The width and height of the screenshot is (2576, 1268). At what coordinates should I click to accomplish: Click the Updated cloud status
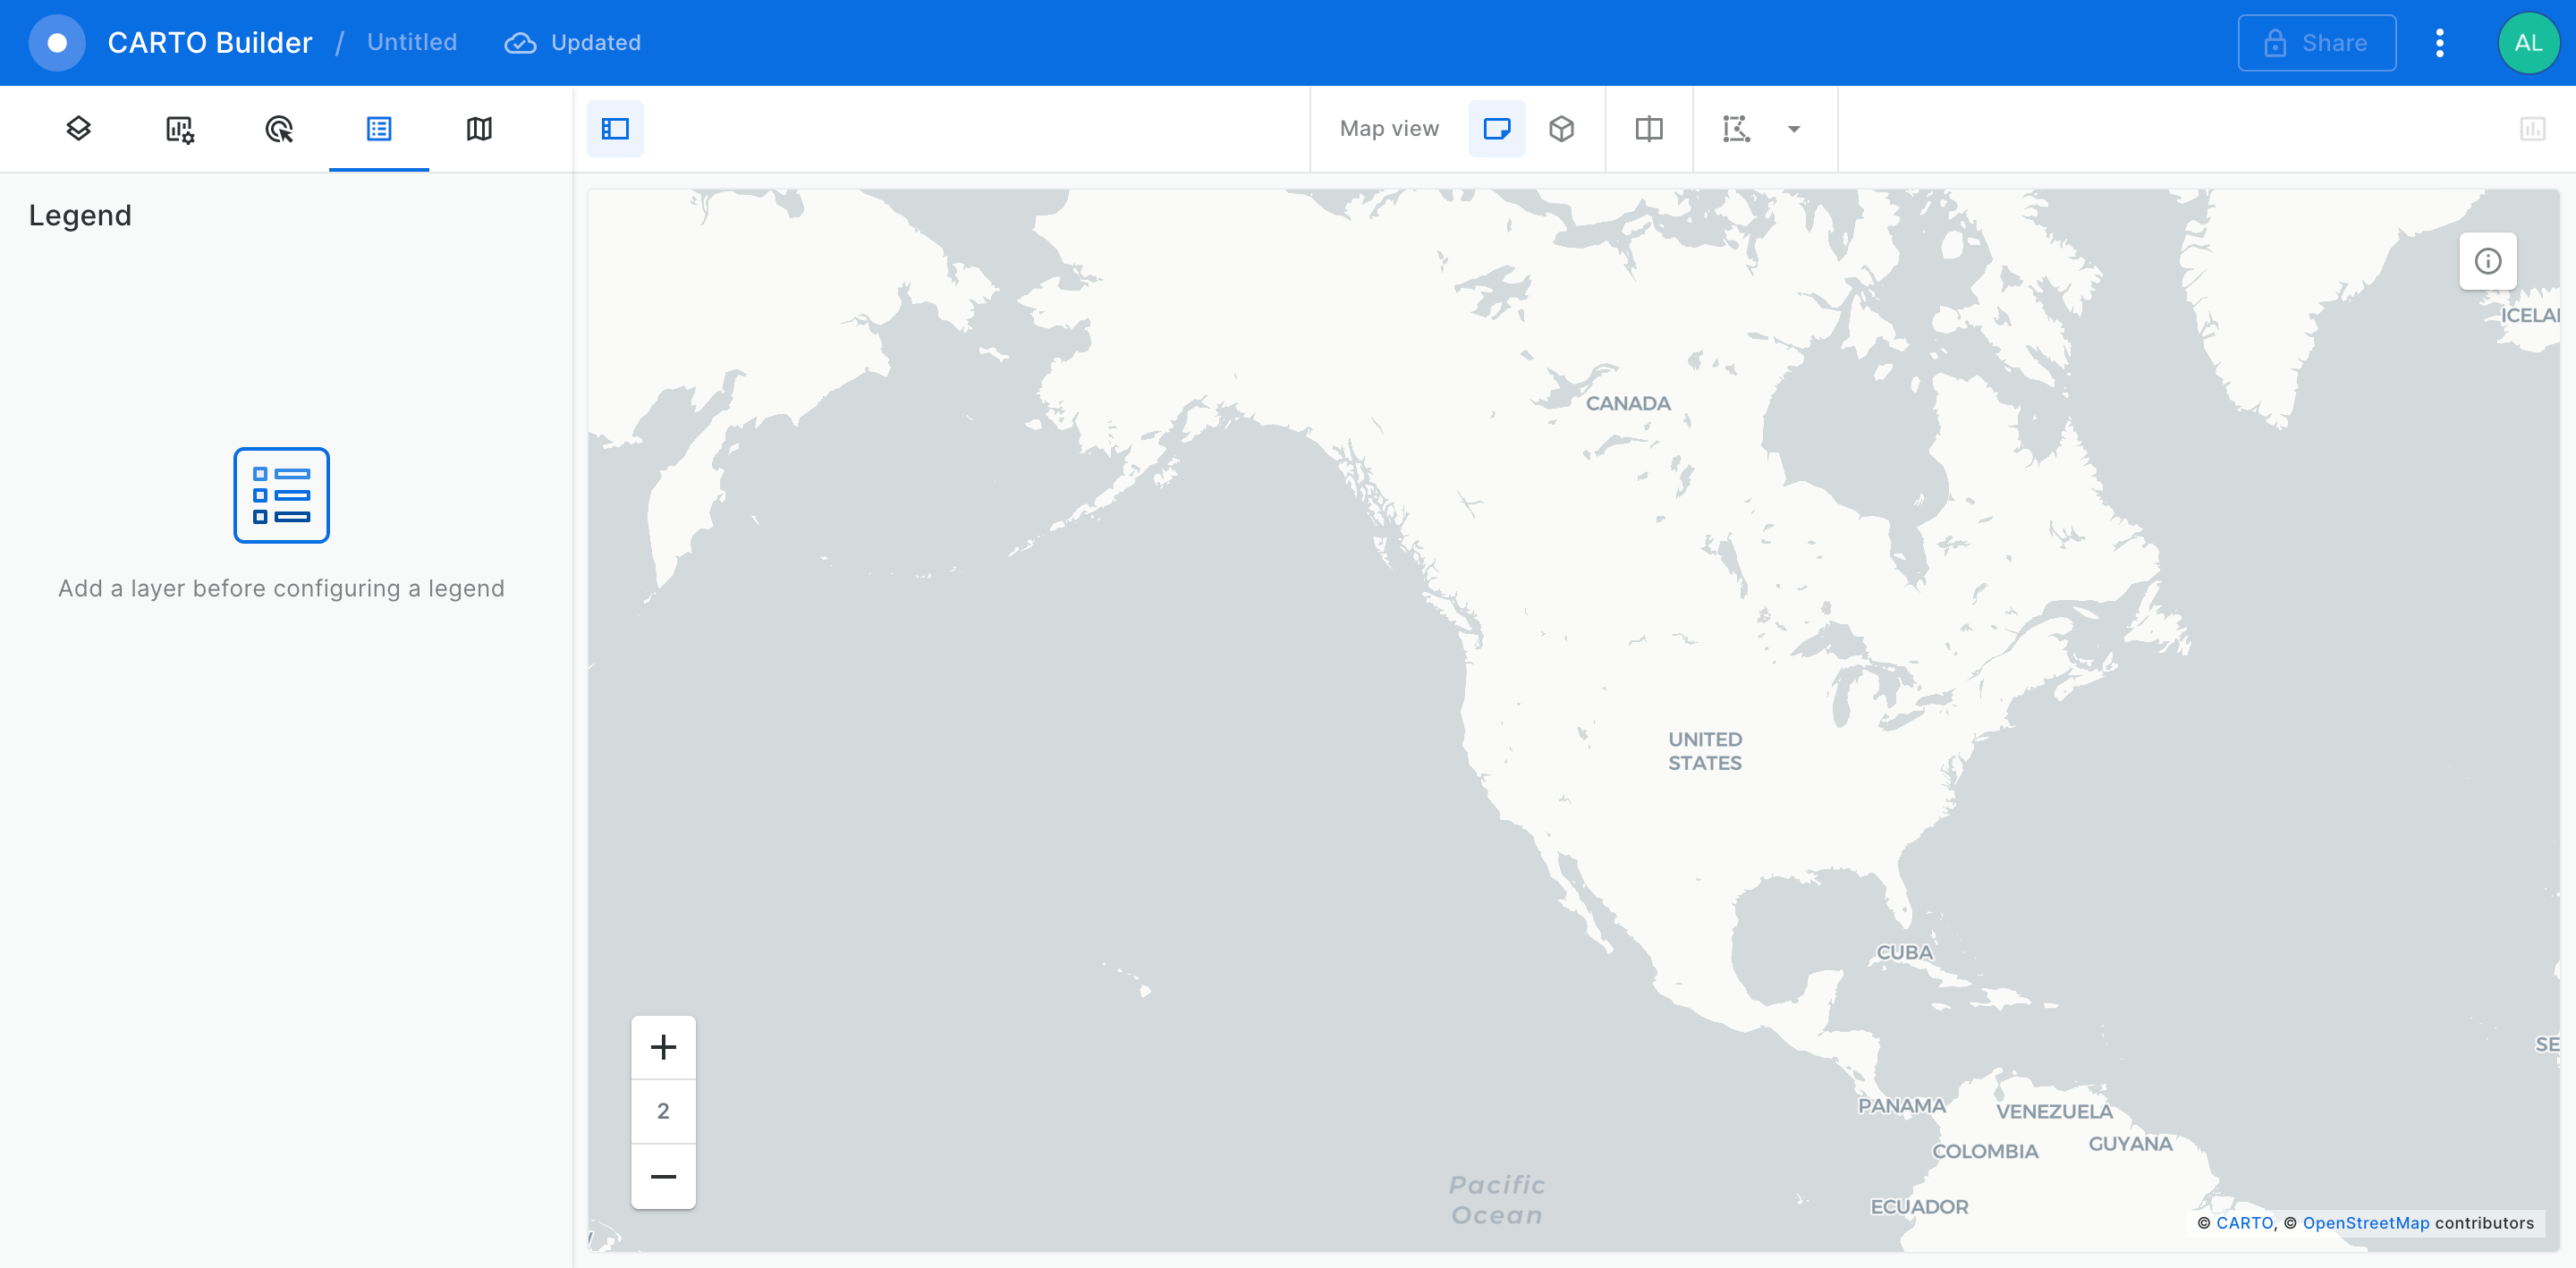coord(573,43)
